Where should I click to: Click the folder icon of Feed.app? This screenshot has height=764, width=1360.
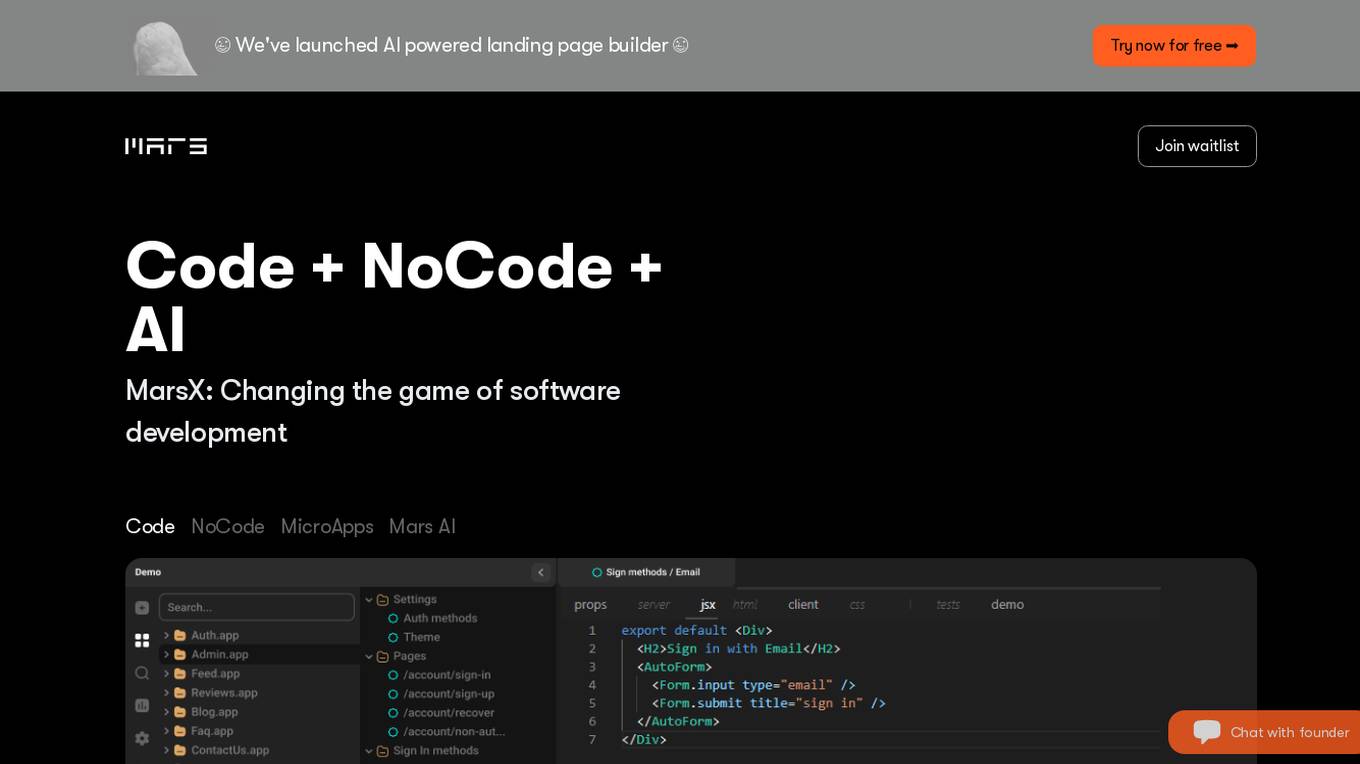coord(180,674)
